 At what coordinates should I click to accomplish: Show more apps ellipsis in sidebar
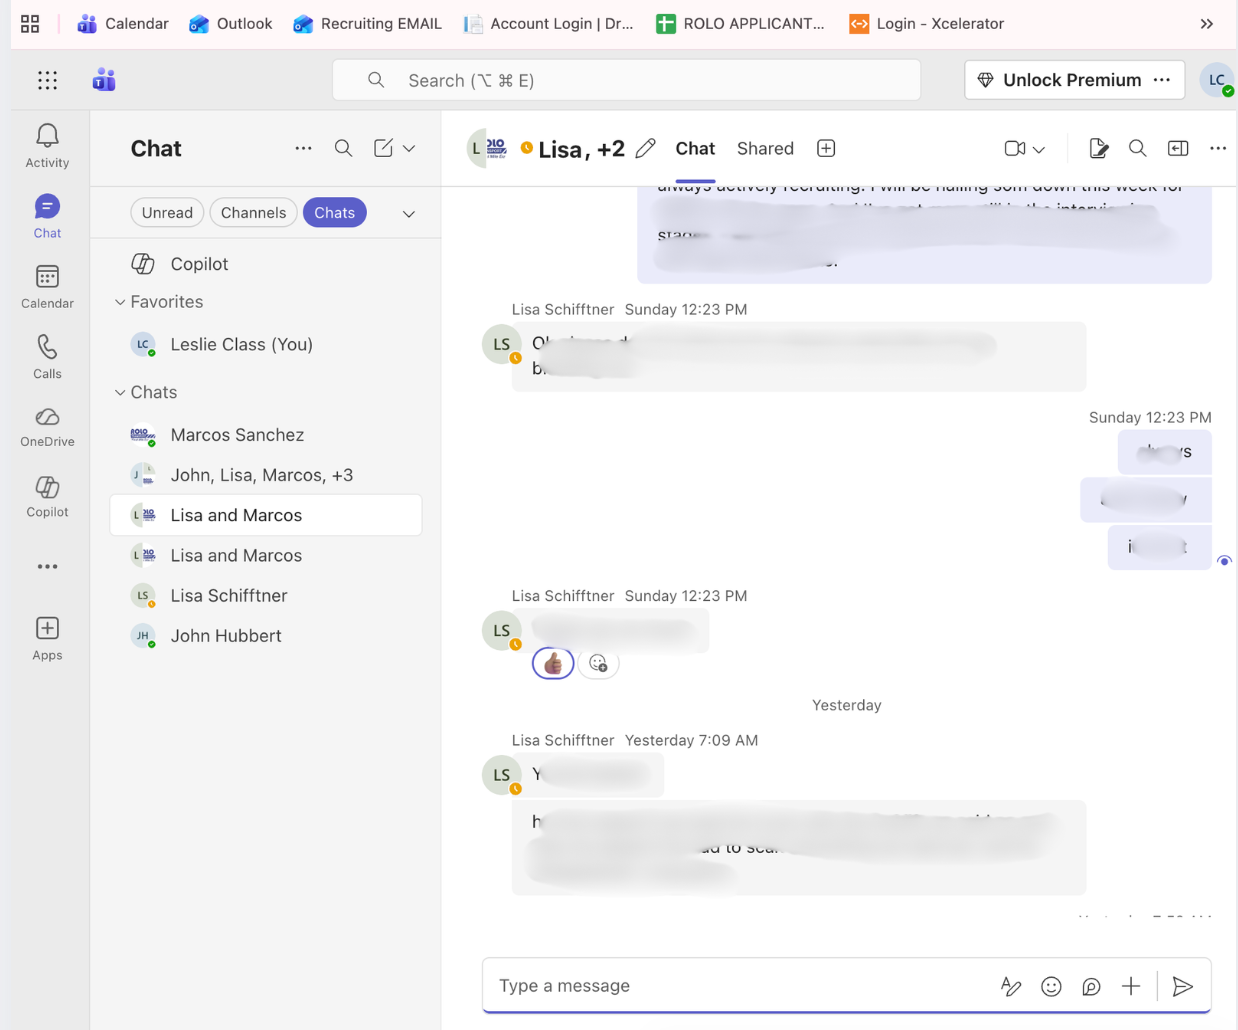pos(47,567)
